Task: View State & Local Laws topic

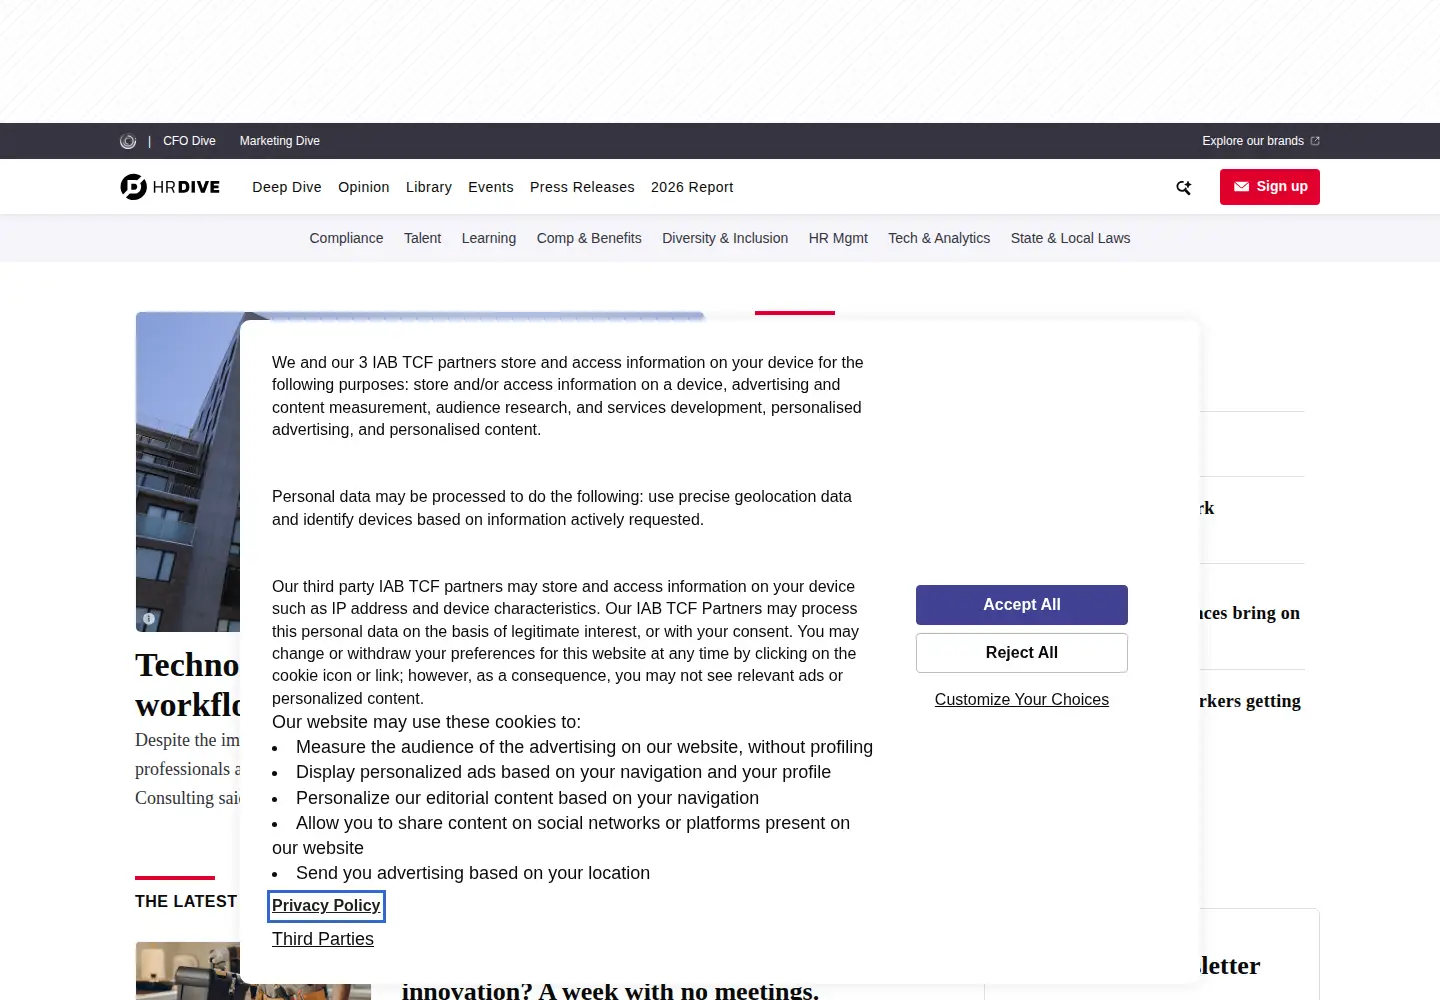Action: click(x=1070, y=238)
